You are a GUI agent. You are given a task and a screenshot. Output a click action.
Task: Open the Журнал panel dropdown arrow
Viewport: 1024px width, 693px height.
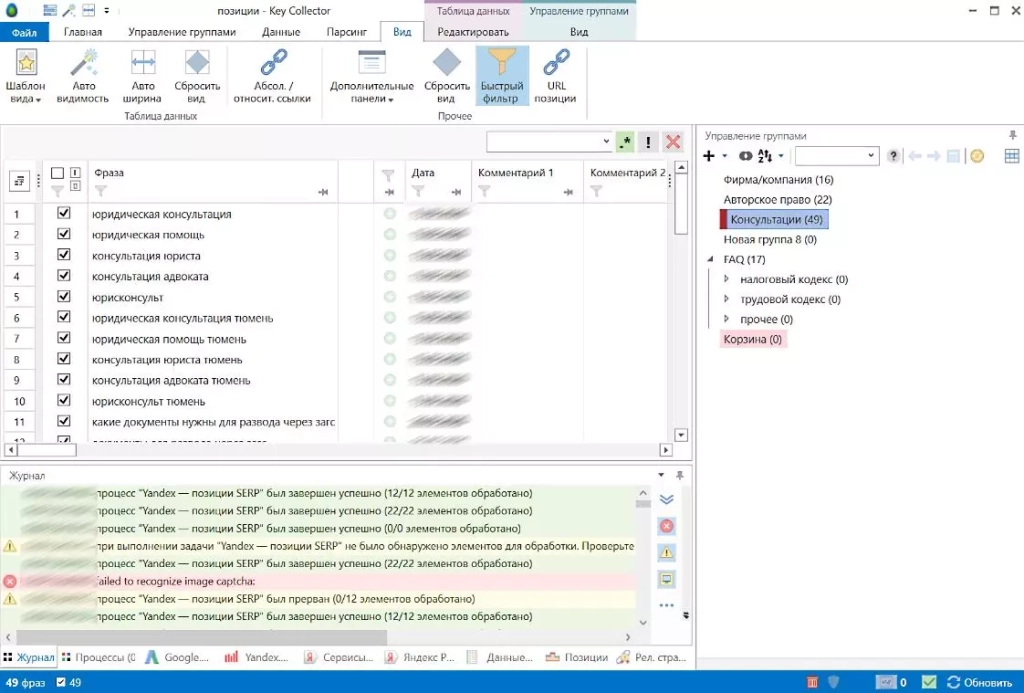[x=661, y=475]
